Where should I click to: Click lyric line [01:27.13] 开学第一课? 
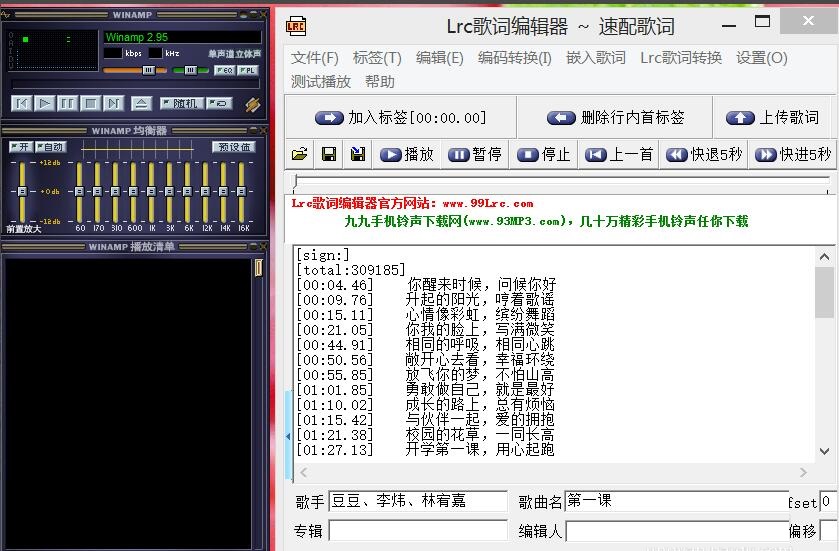coord(425,449)
